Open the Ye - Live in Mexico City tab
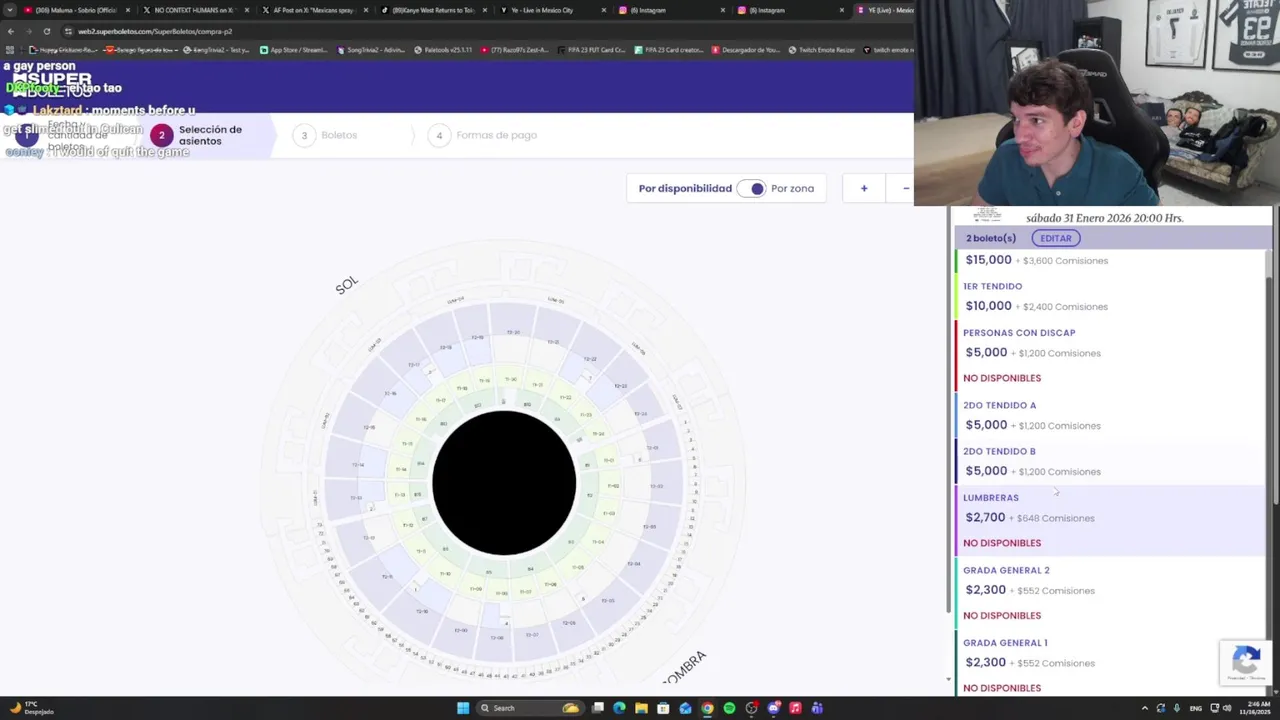The width and height of the screenshot is (1280, 720). 550,10
